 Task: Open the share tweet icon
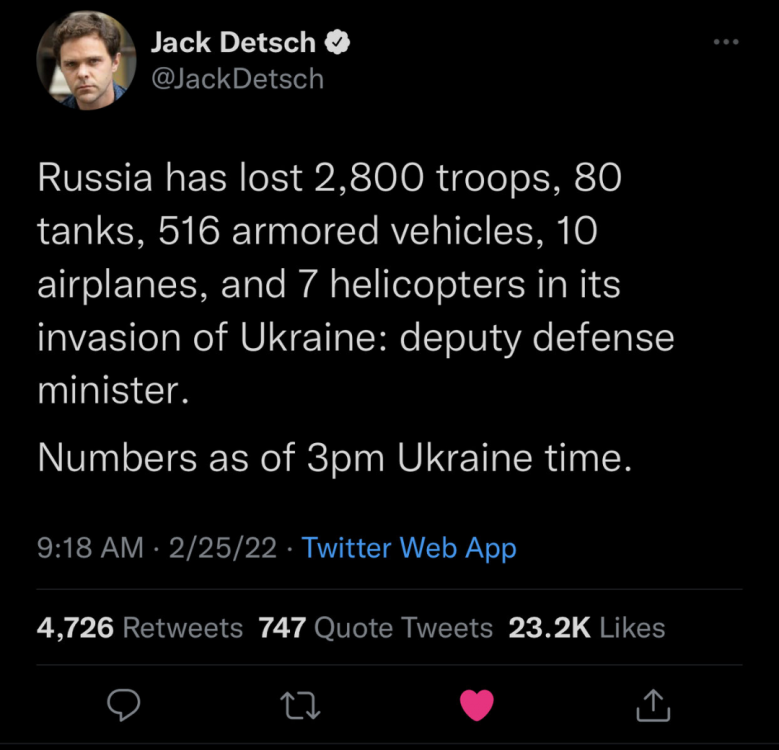point(653,704)
